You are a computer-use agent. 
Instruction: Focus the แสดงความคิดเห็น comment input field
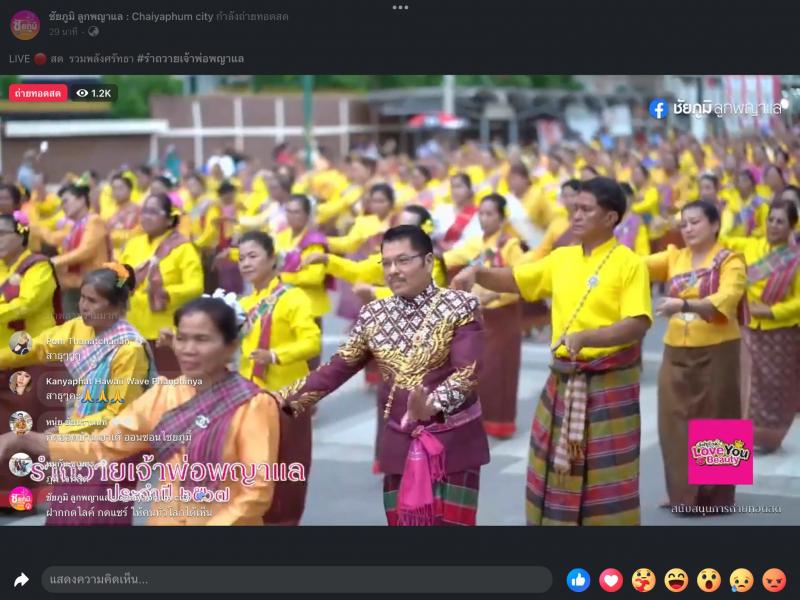[x=296, y=580]
